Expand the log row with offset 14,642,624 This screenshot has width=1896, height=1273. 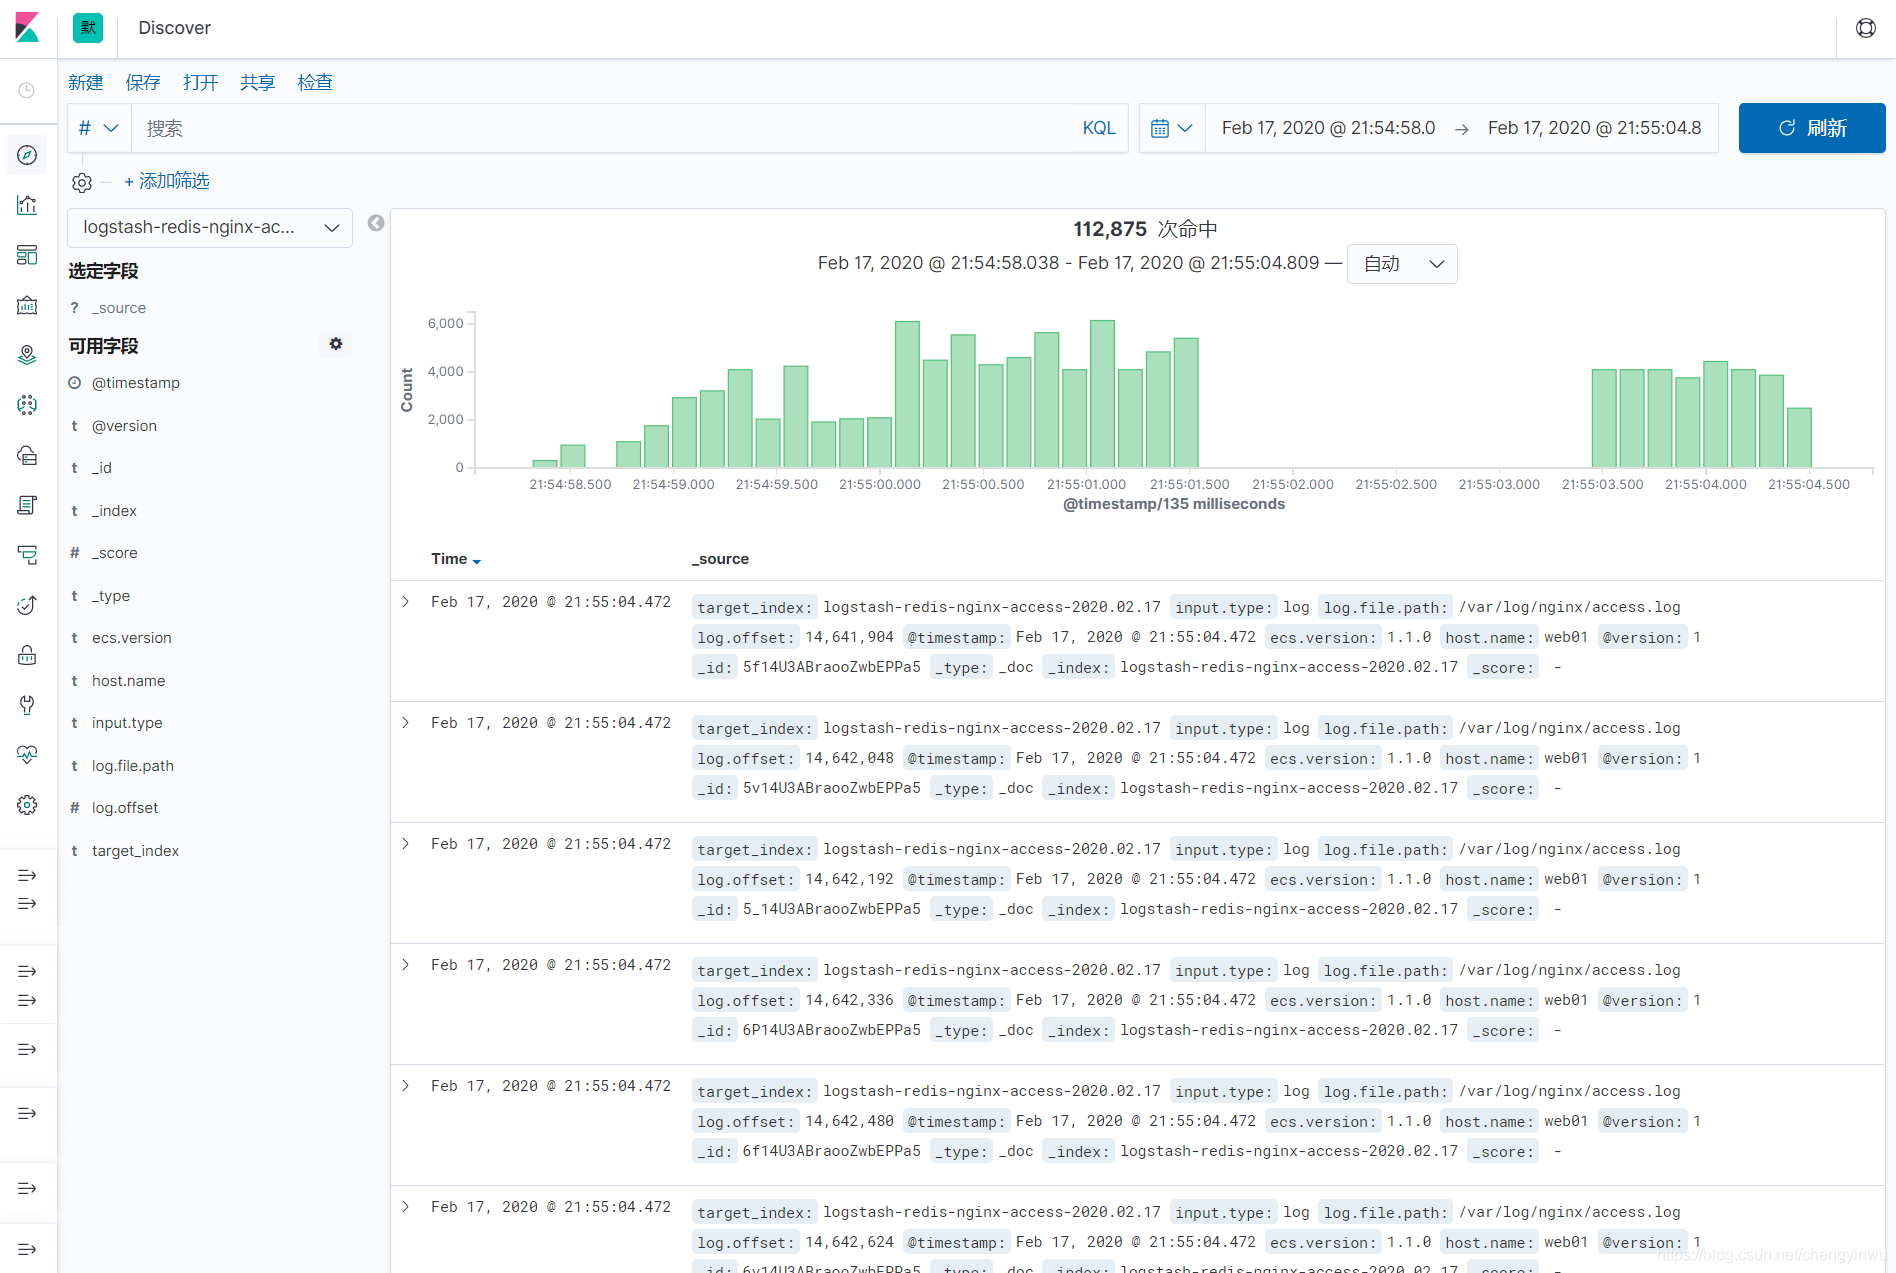tap(406, 1207)
